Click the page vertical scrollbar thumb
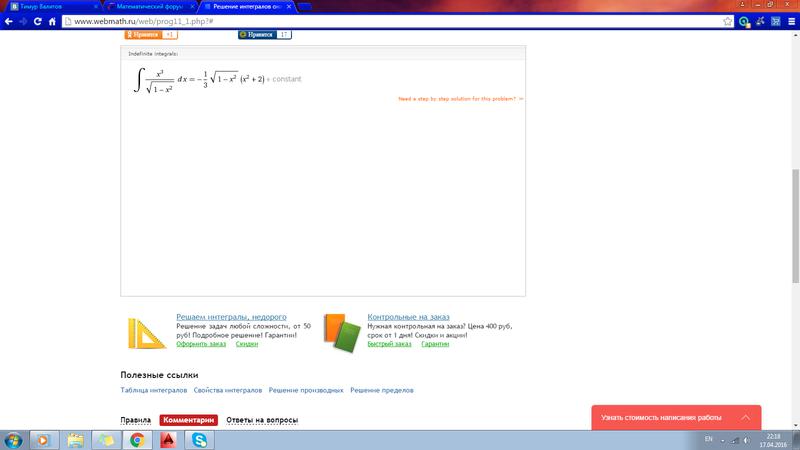The image size is (800, 450). click(795, 226)
